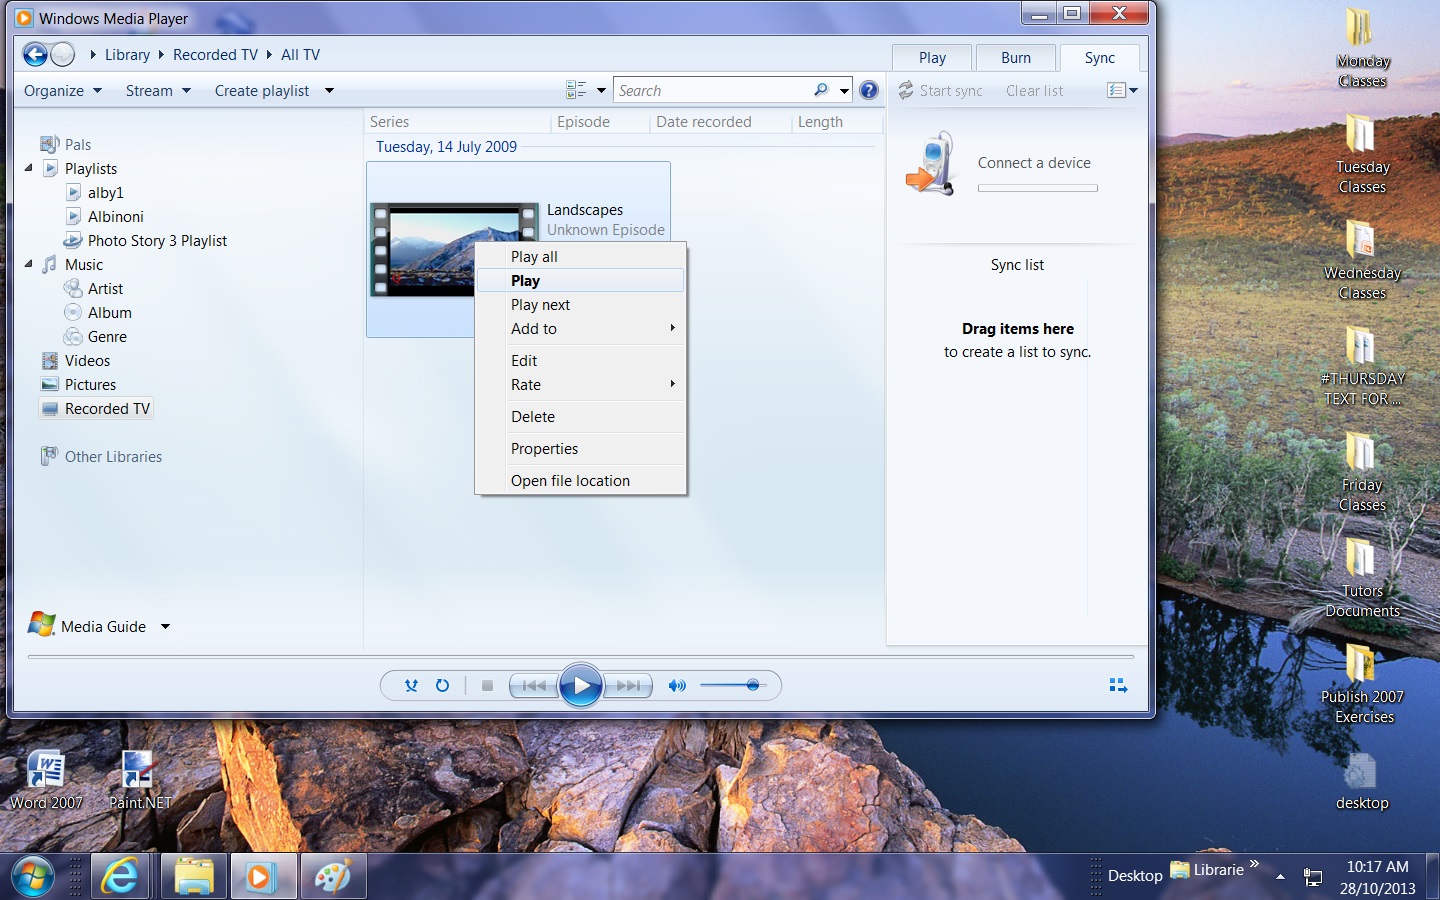
Task: Collapse the Playlists tree node
Action: (29, 168)
